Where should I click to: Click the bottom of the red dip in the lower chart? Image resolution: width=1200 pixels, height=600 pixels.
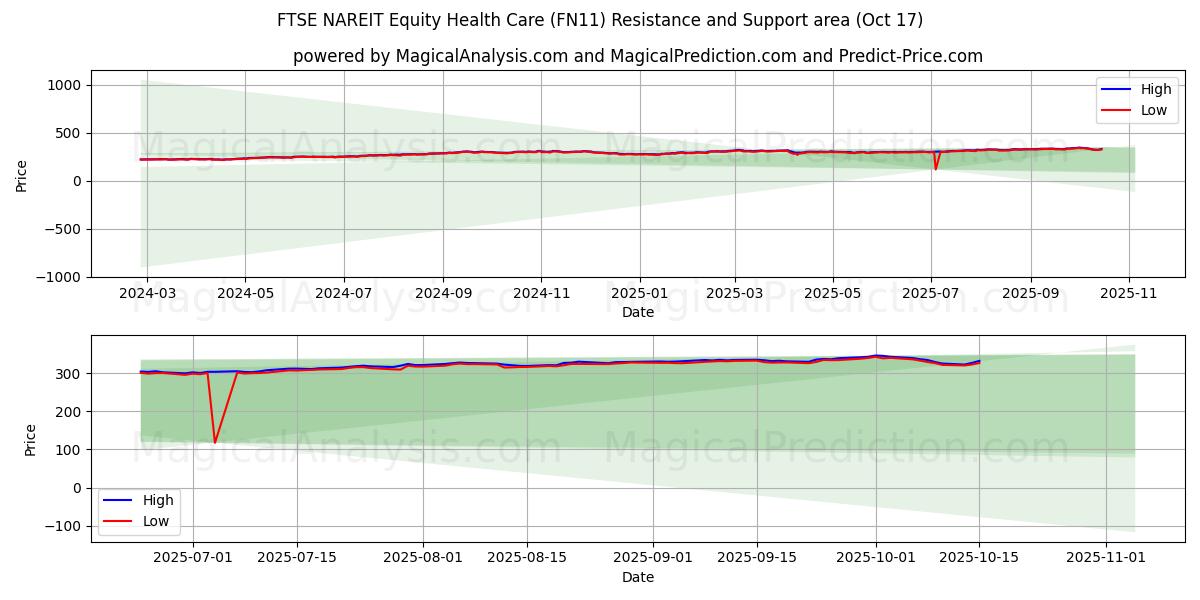[x=214, y=442]
